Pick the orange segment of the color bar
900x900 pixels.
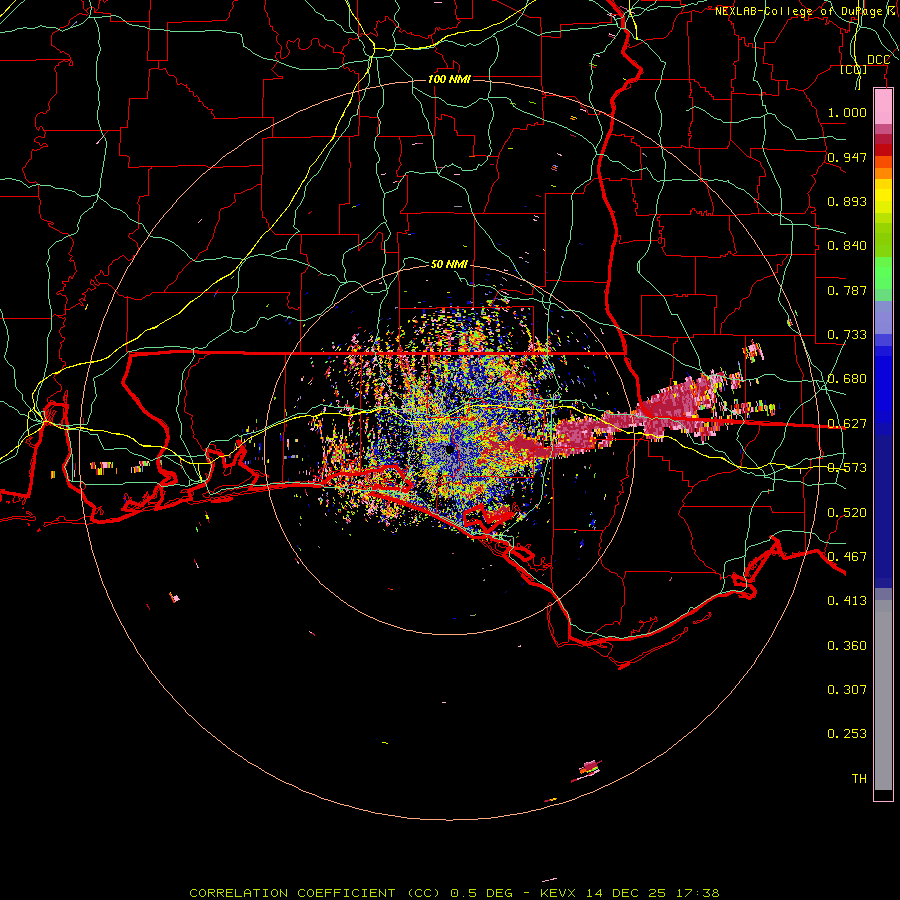click(x=883, y=173)
